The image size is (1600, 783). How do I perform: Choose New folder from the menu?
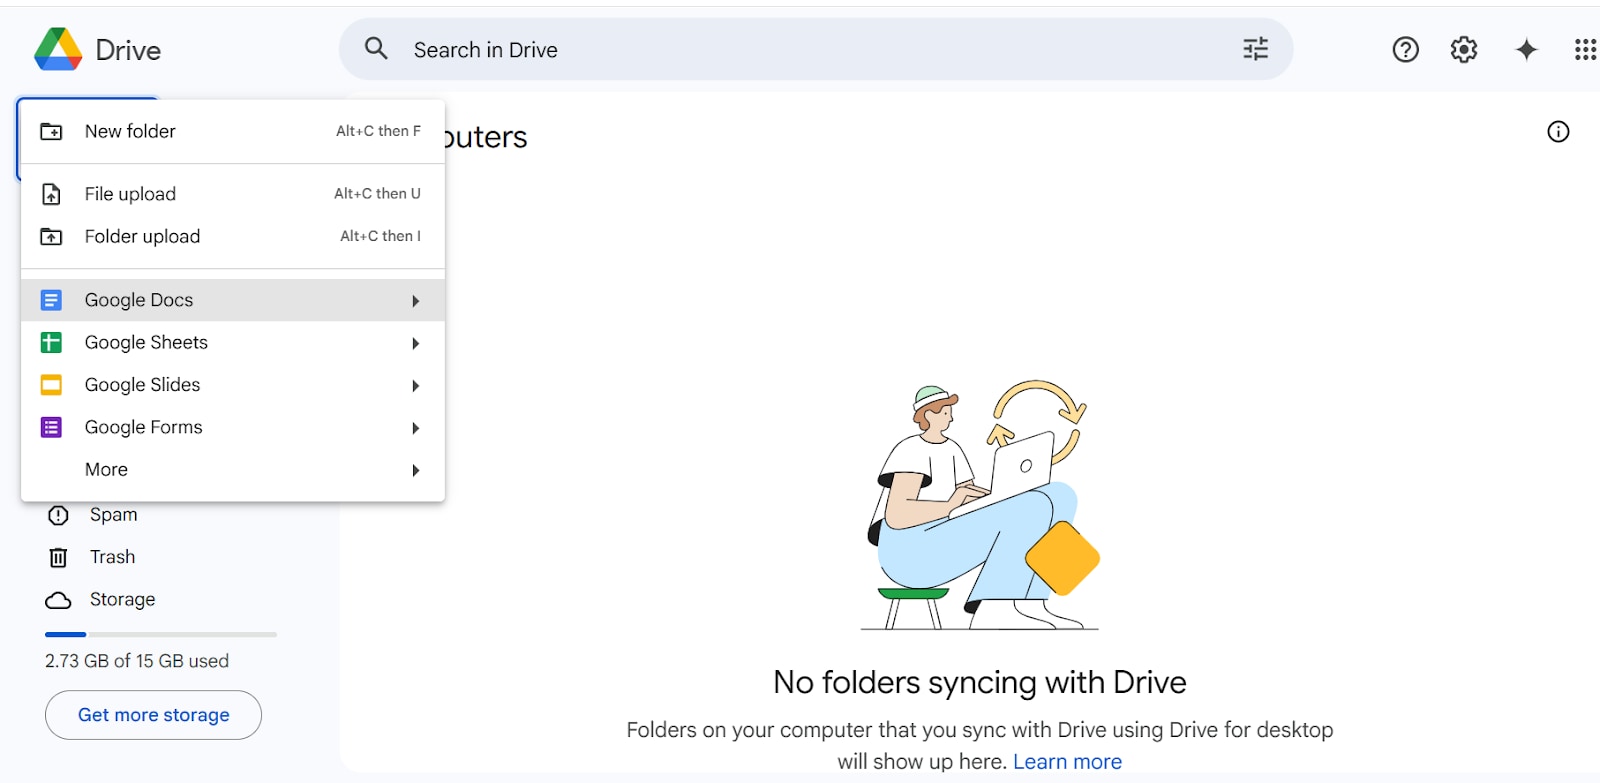(x=233, y=131)
